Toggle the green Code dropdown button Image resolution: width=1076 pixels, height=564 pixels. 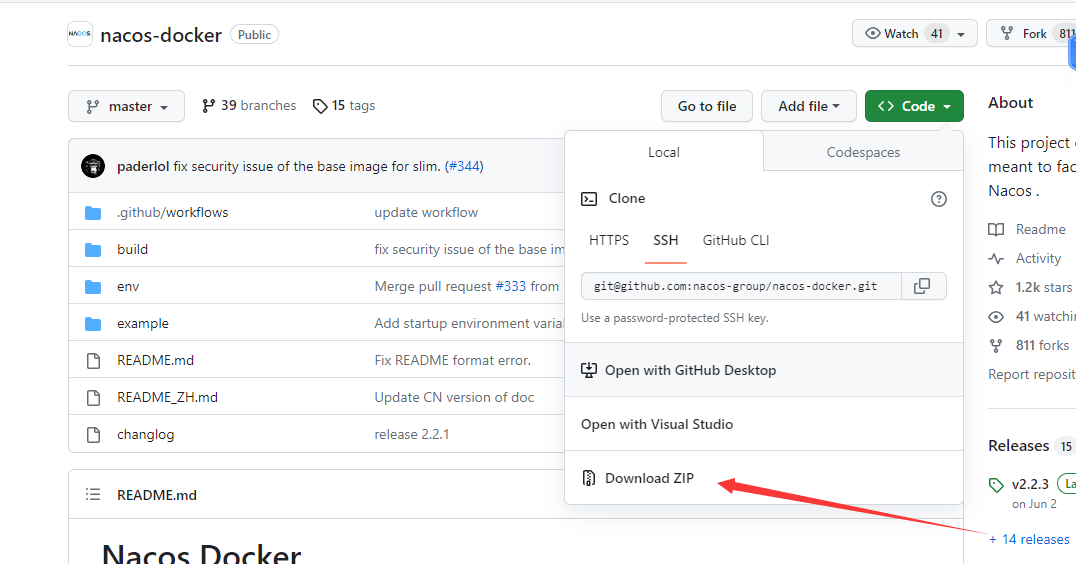click(x=914, y=107)
